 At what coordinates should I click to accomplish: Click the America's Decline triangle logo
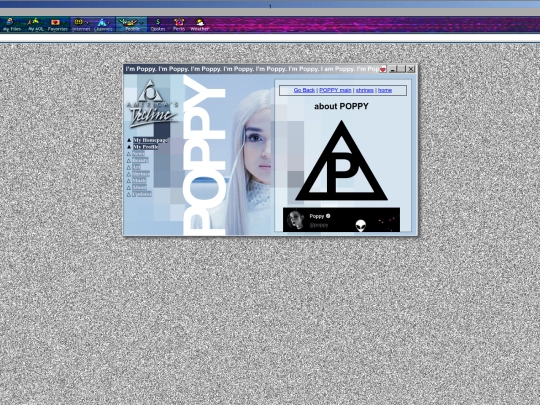click(149, 91)
